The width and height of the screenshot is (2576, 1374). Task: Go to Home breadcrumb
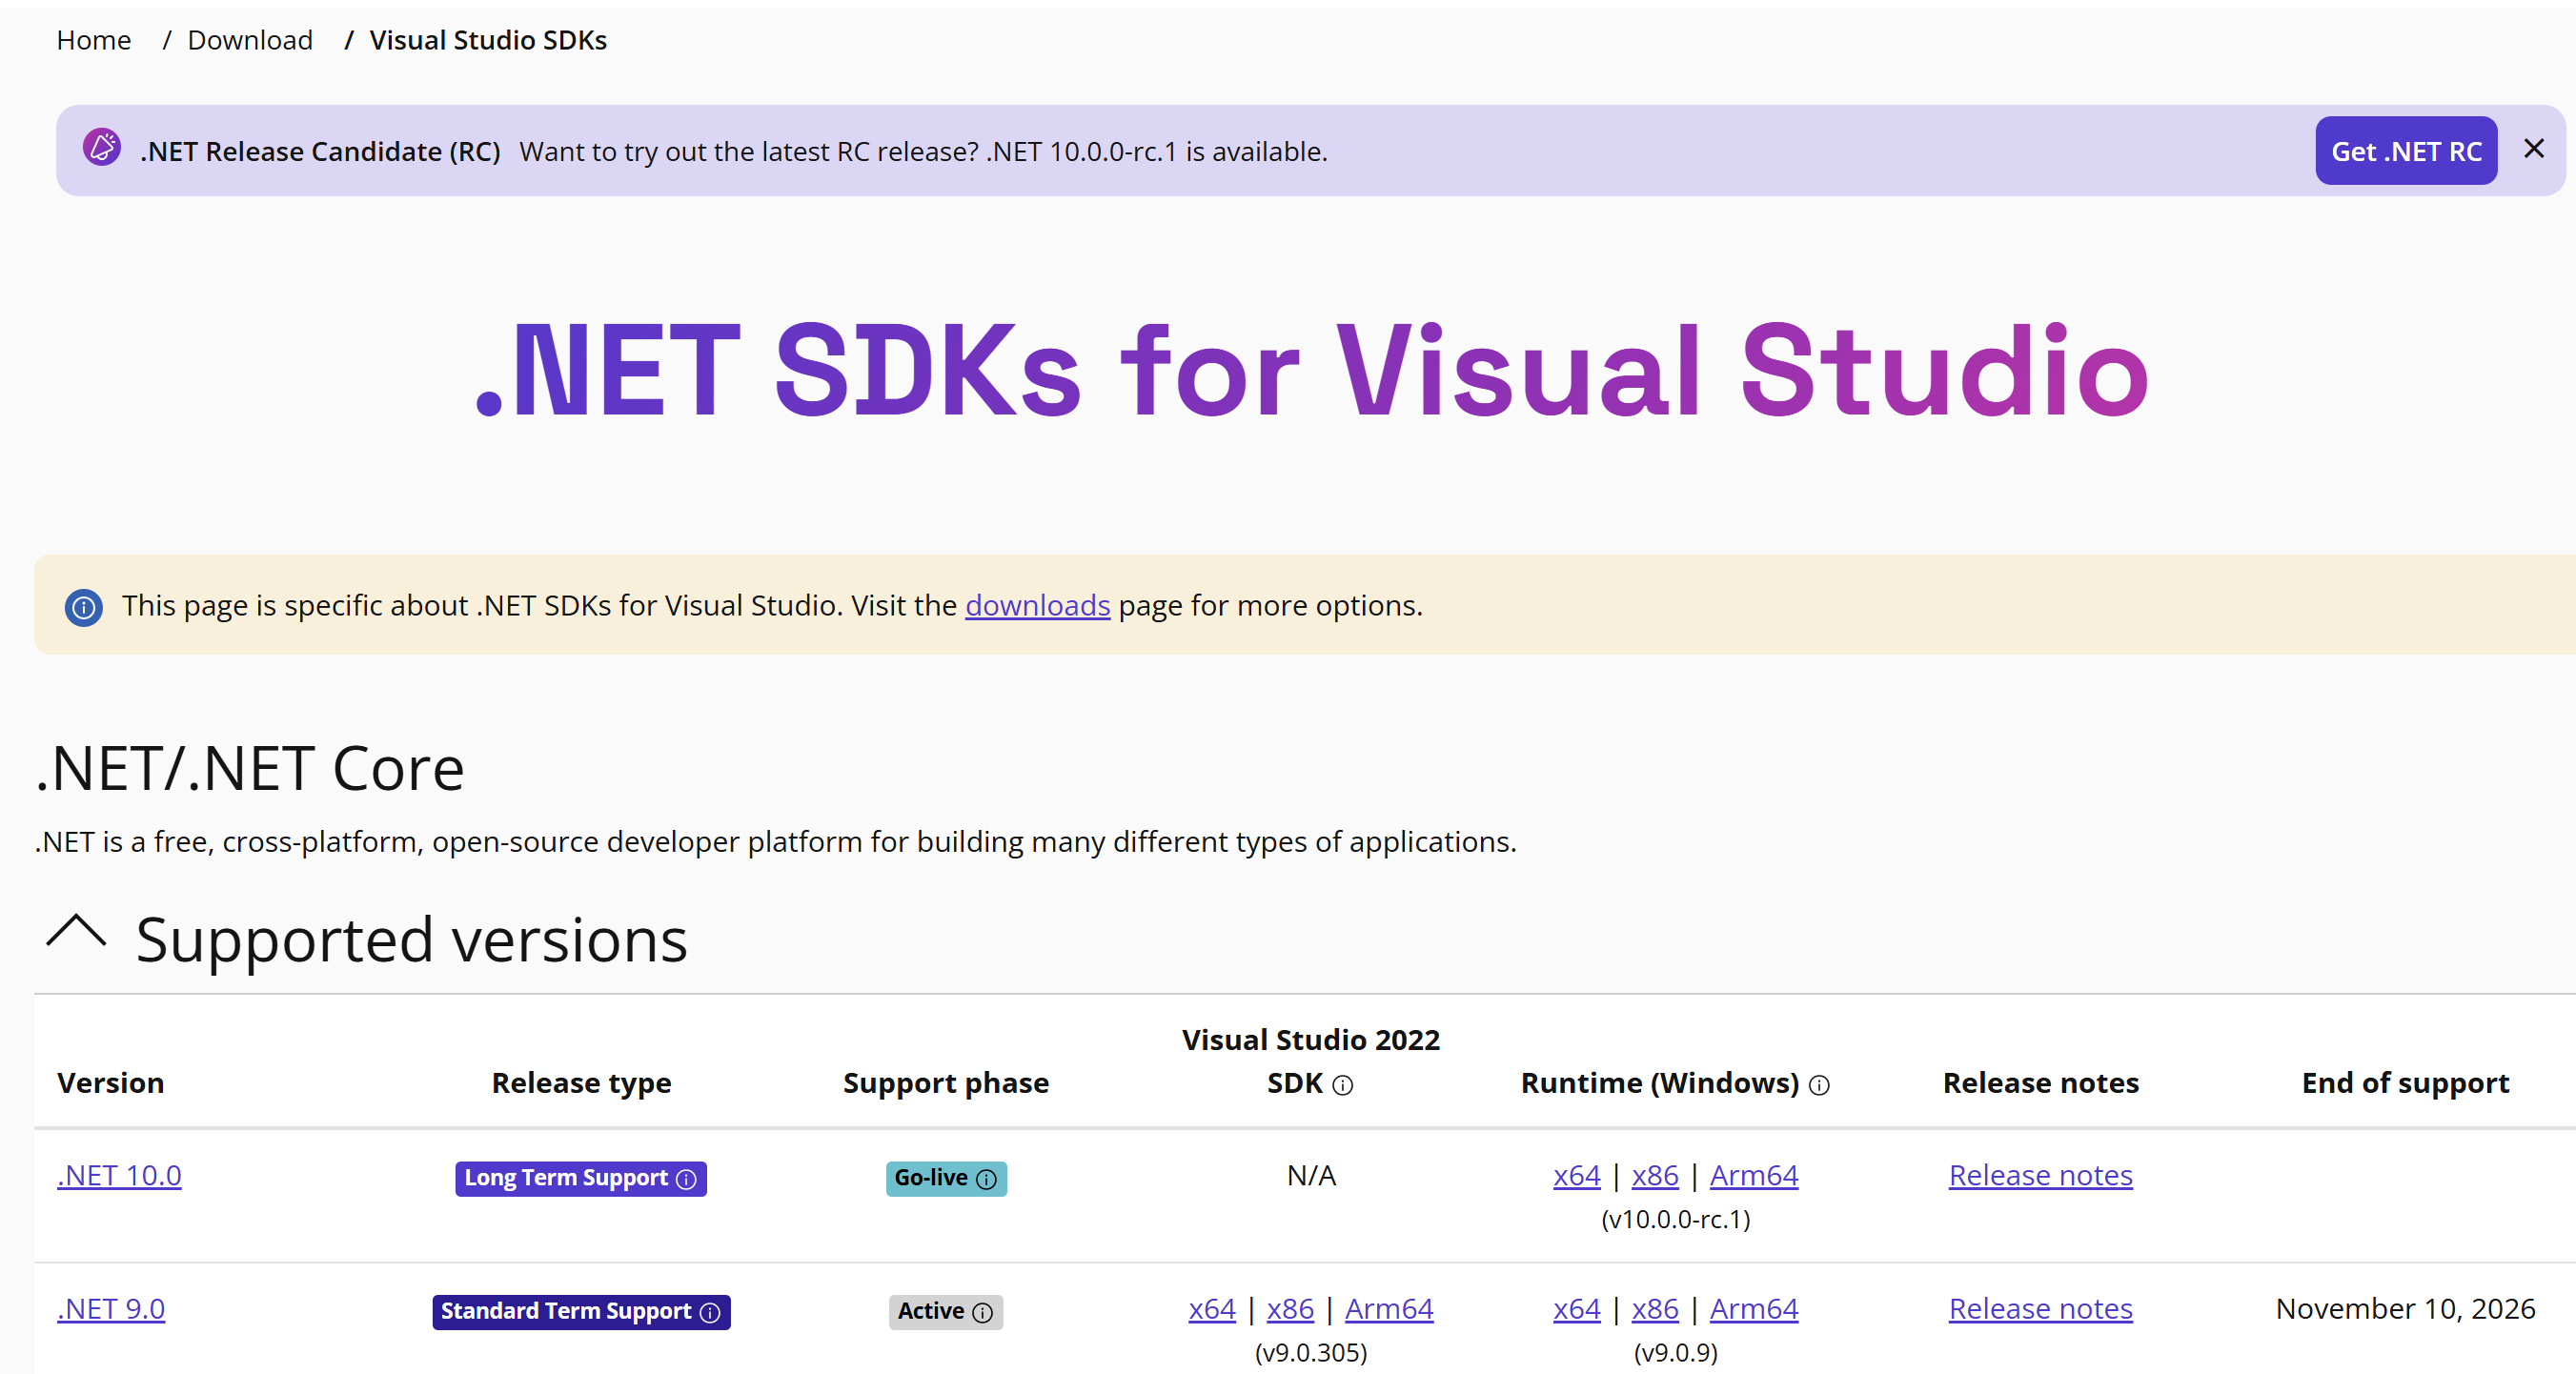[94, 40]
